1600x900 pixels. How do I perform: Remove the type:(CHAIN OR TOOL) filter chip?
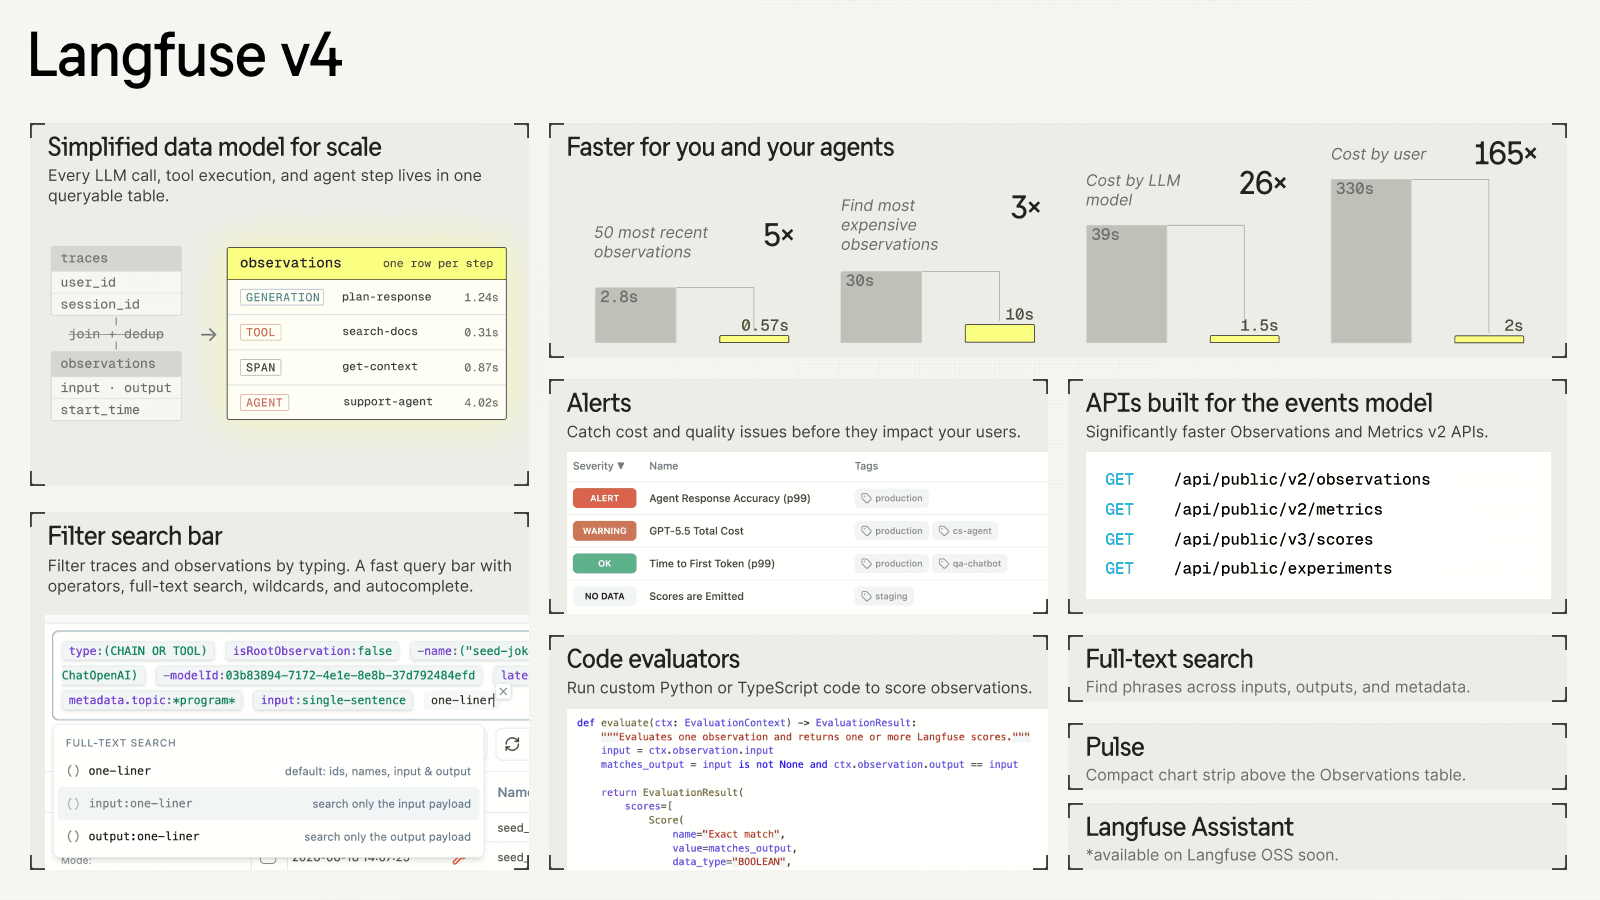click(138, 651)
